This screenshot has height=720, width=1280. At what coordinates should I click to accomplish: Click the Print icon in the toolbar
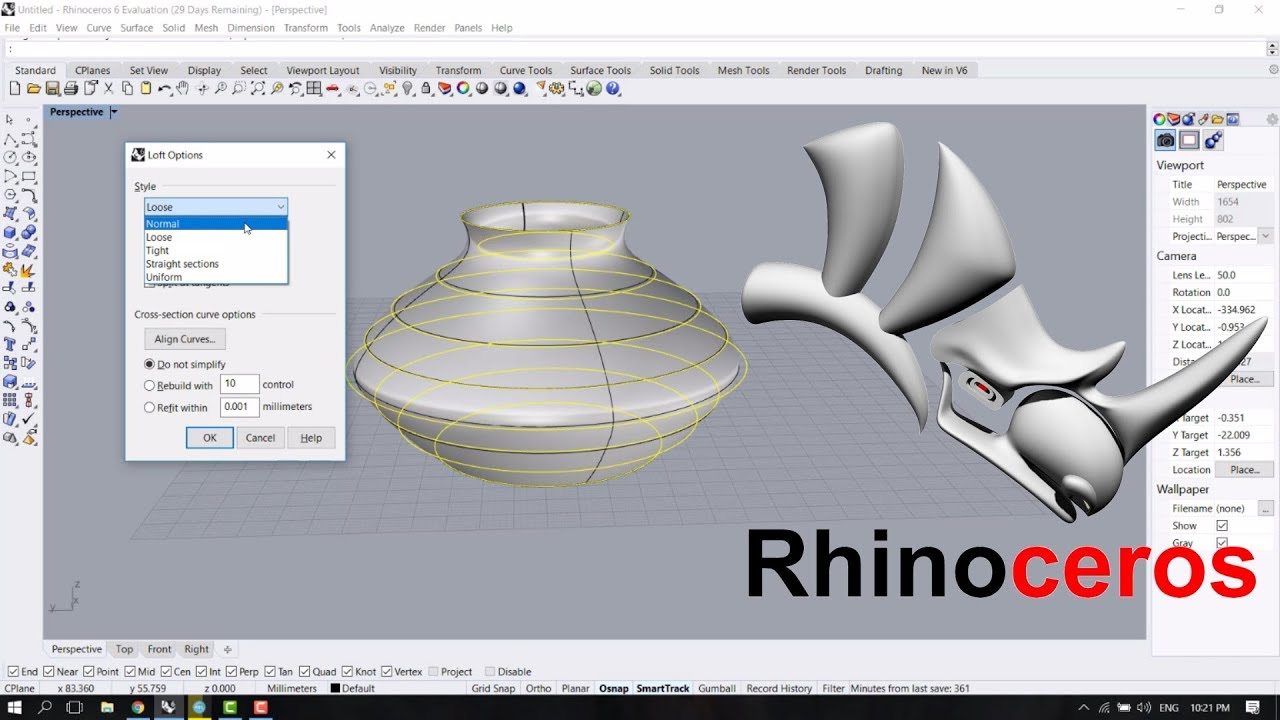(71, 88)
